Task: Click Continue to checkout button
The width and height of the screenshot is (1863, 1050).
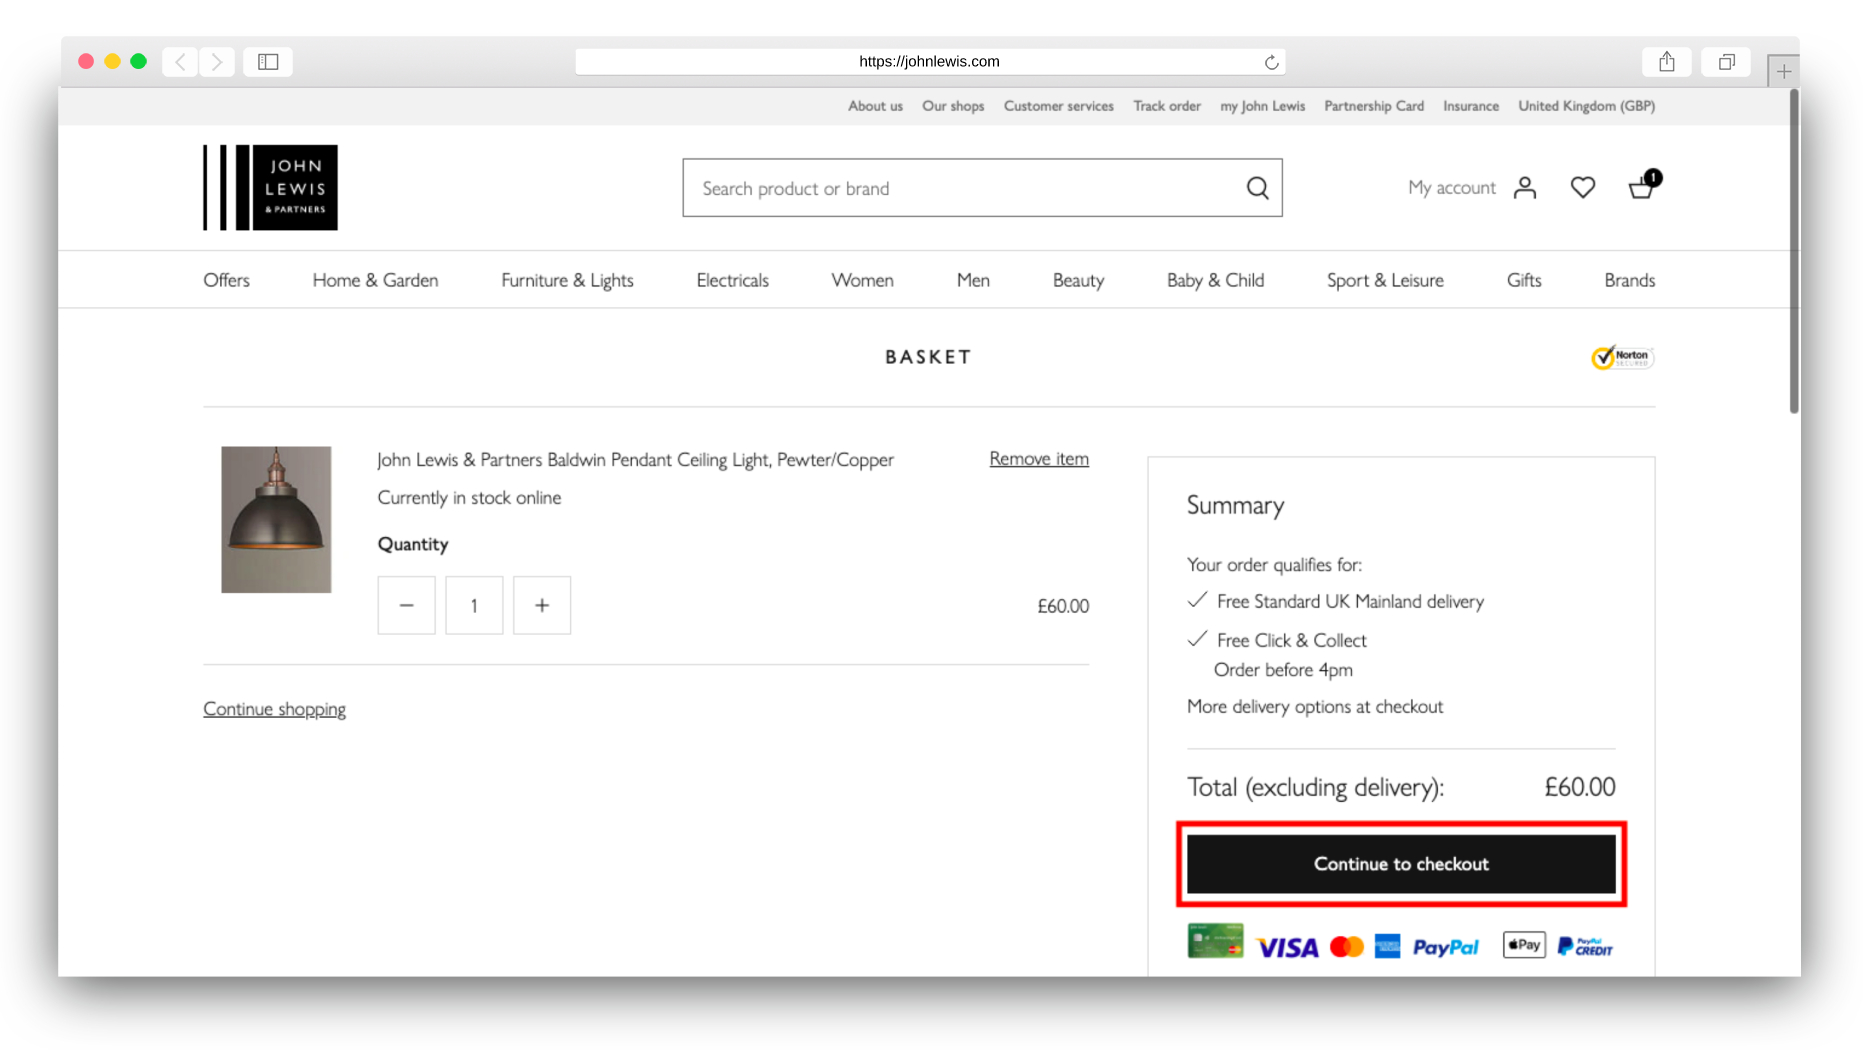Action: (x=1401, y=864)
